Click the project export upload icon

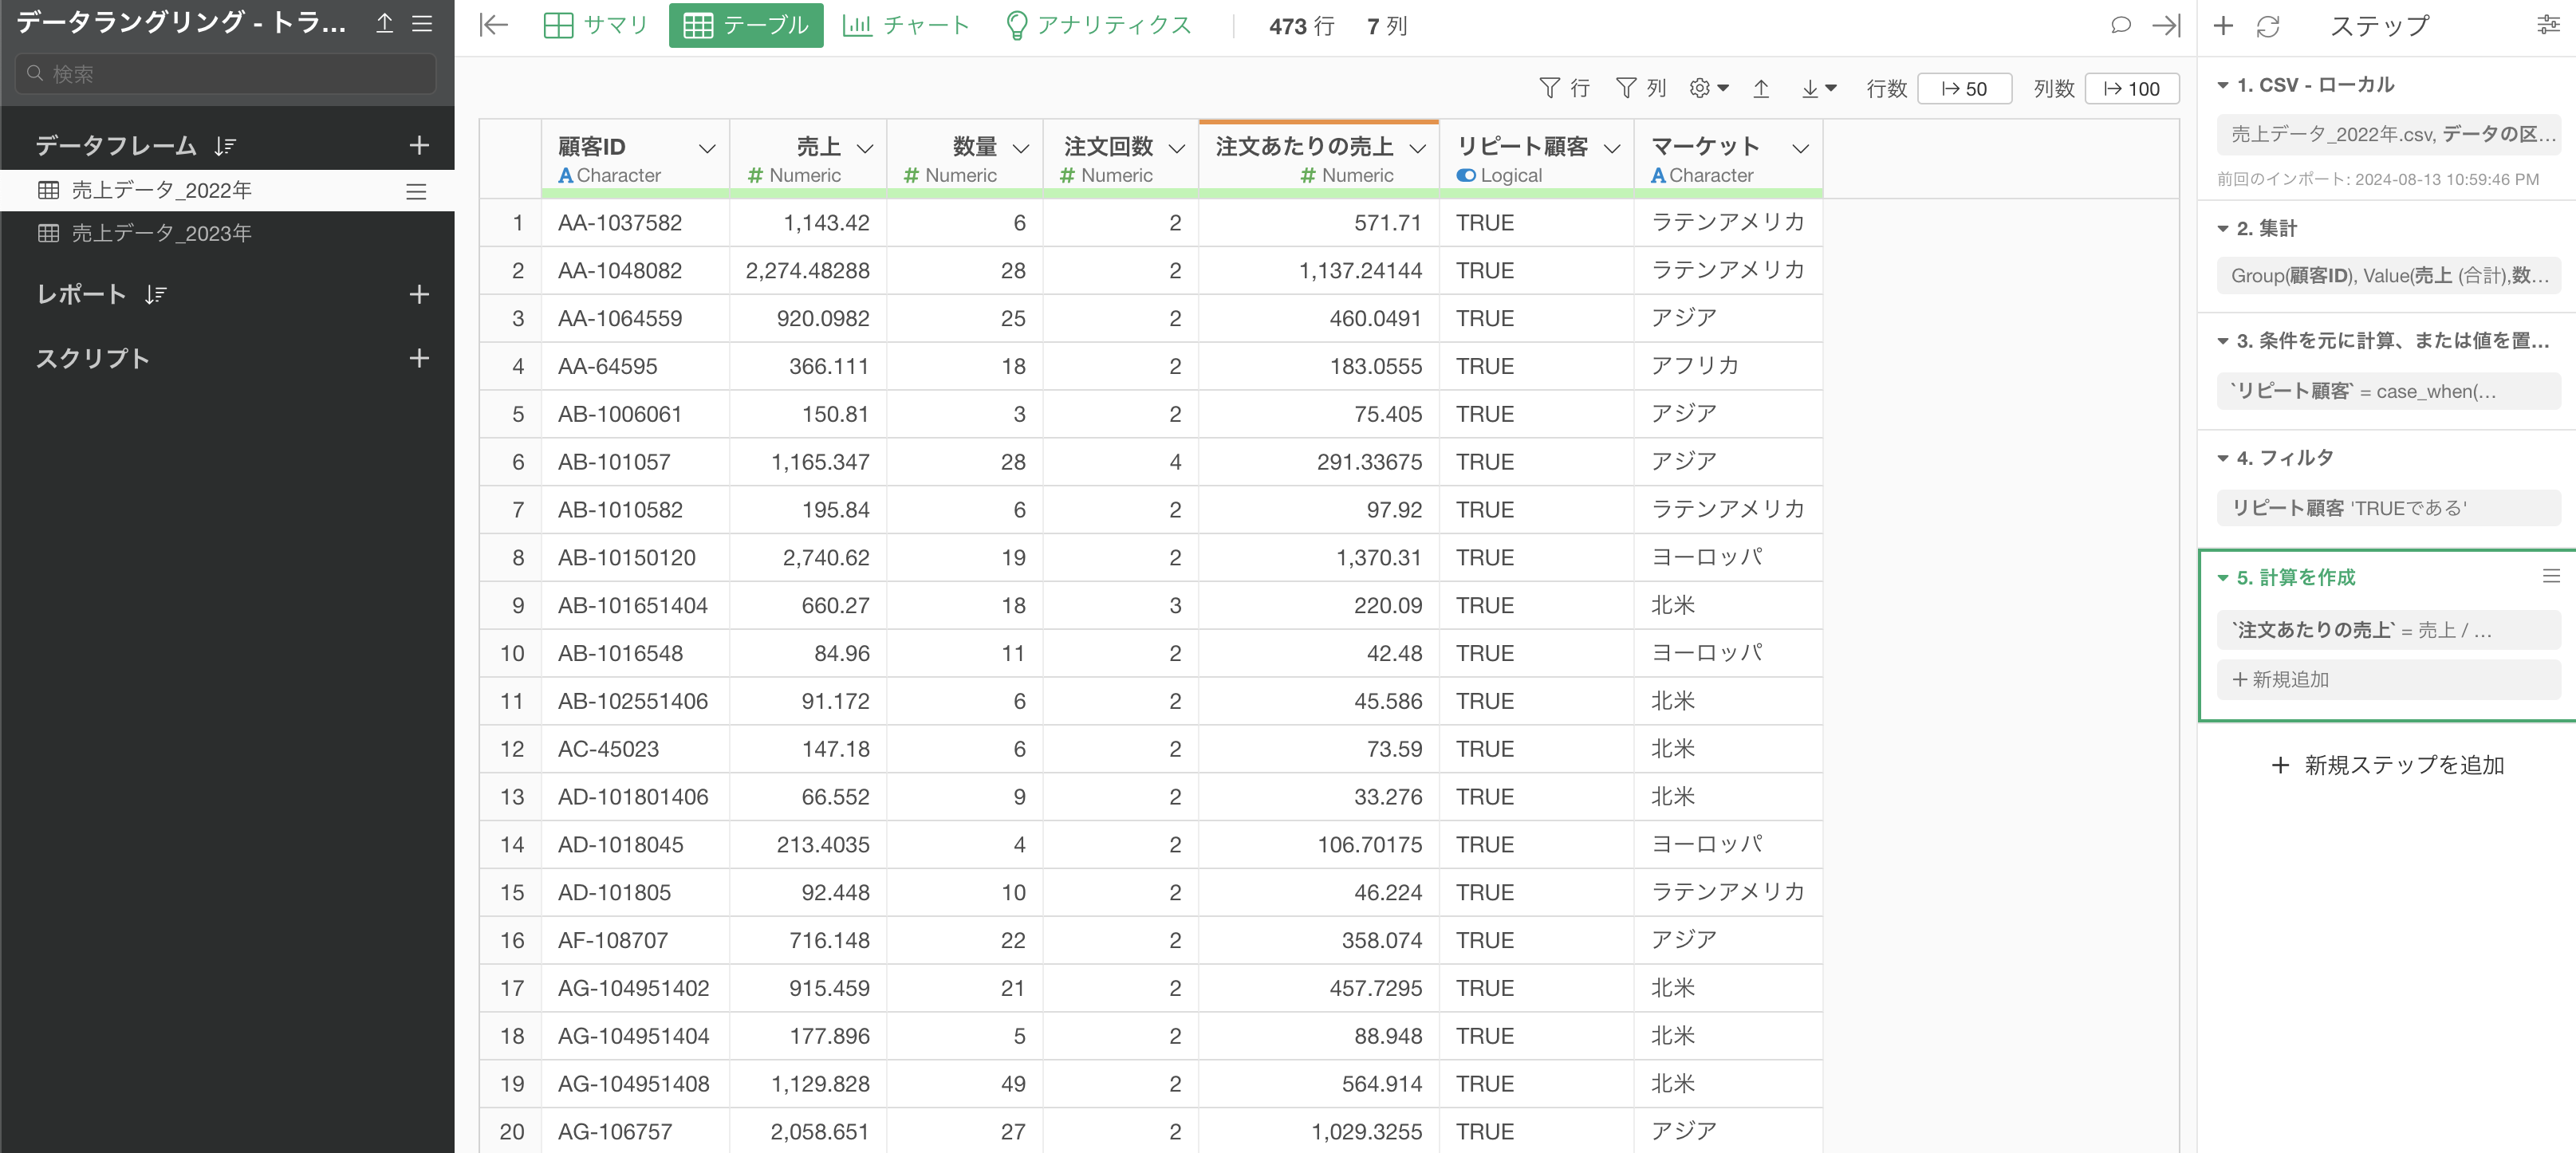pos(384,23)
